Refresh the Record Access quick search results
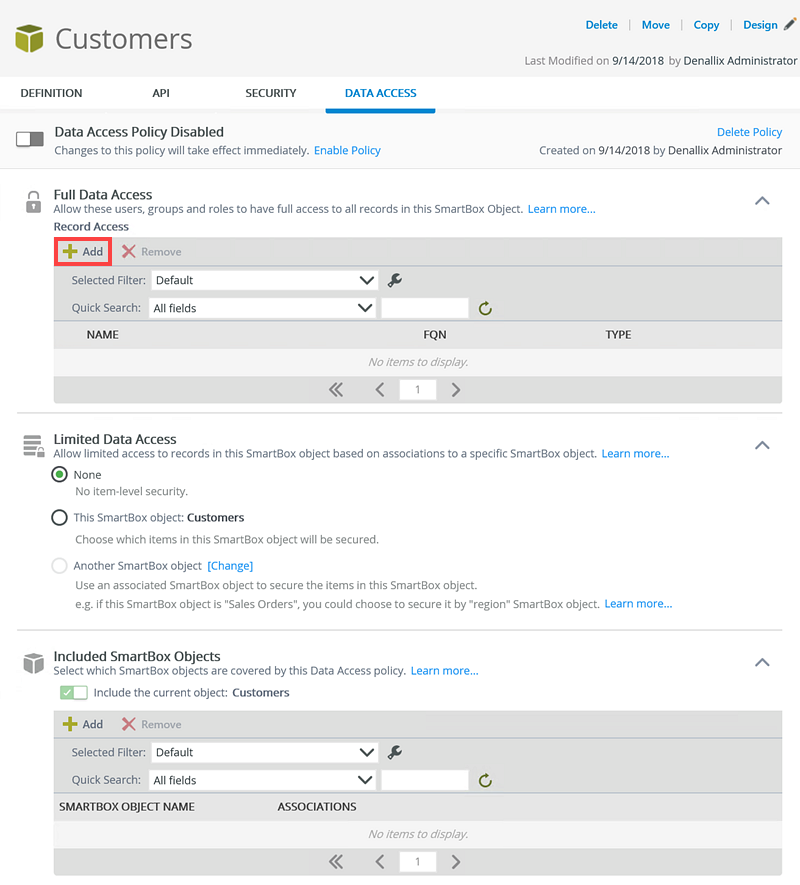This screenshot has width=800, height=885. pos(485,308)
